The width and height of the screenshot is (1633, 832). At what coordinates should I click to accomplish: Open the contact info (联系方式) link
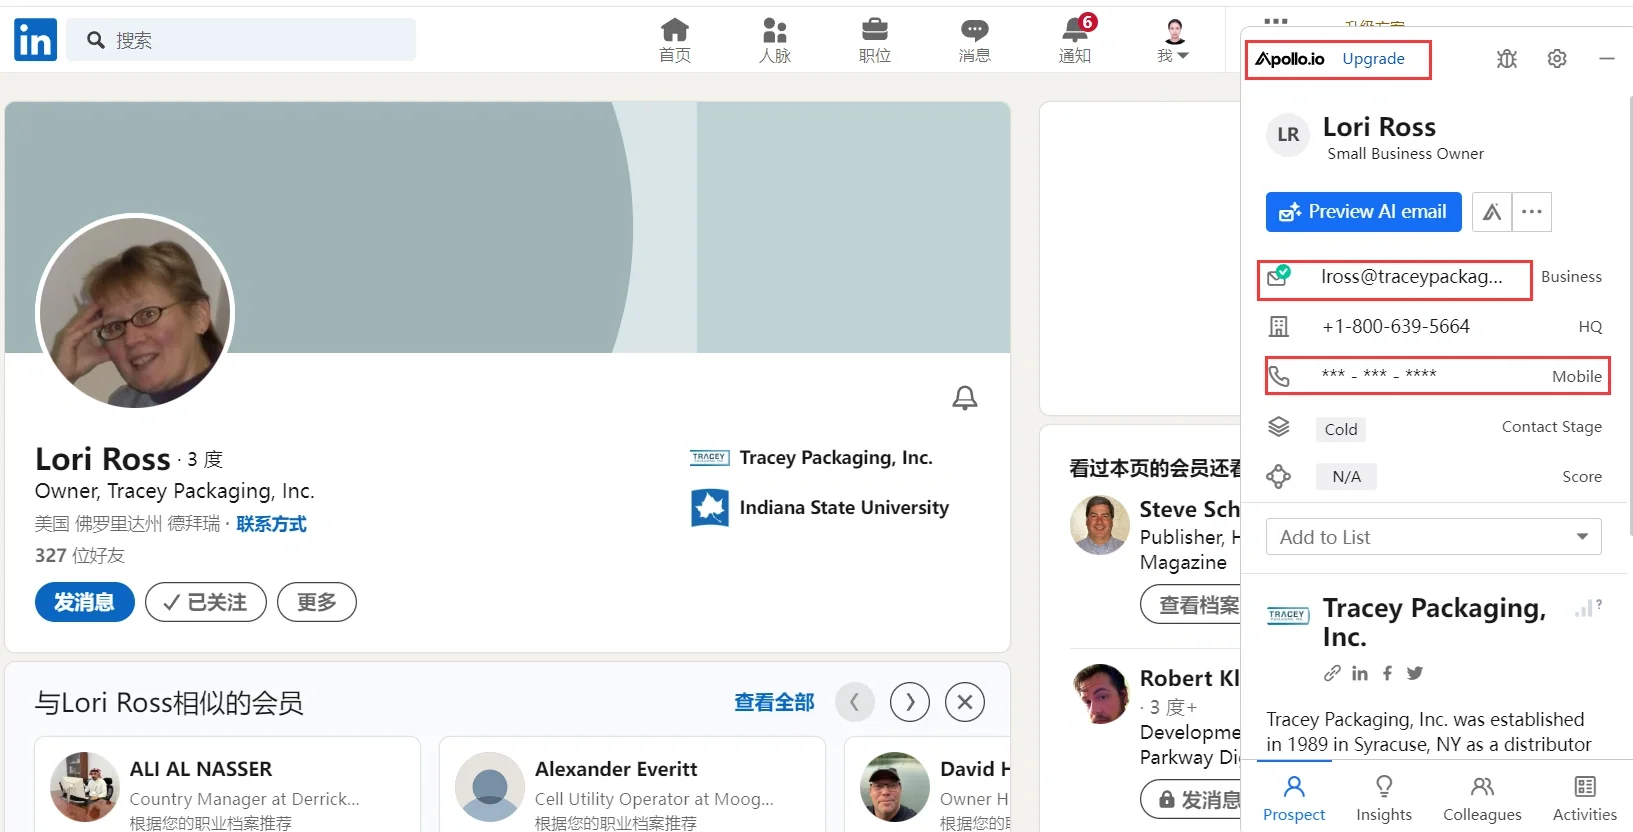[271, 524]
